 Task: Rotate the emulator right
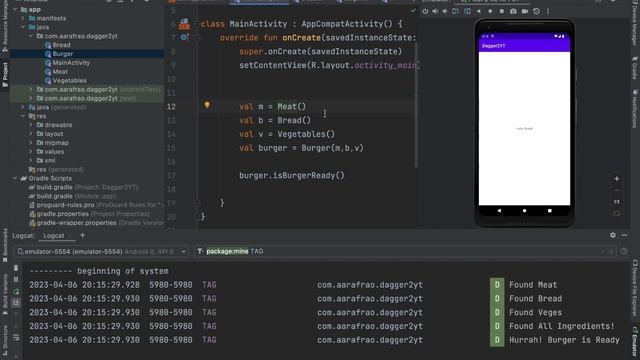point(467,11)
